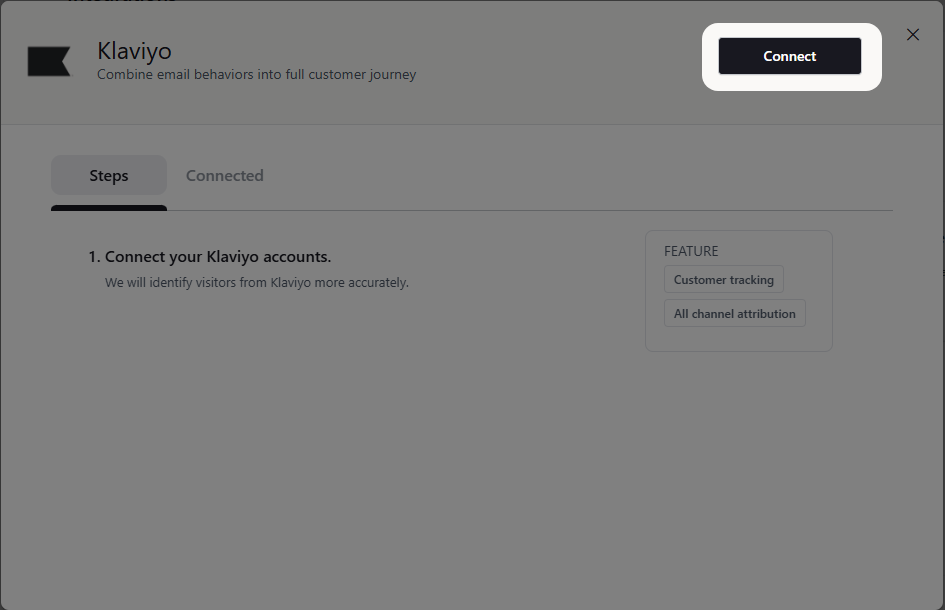The width and height of the screenshot is (945, 610).
Task: Click the All channel attribution feature chip
Action: tap(734, 313)
